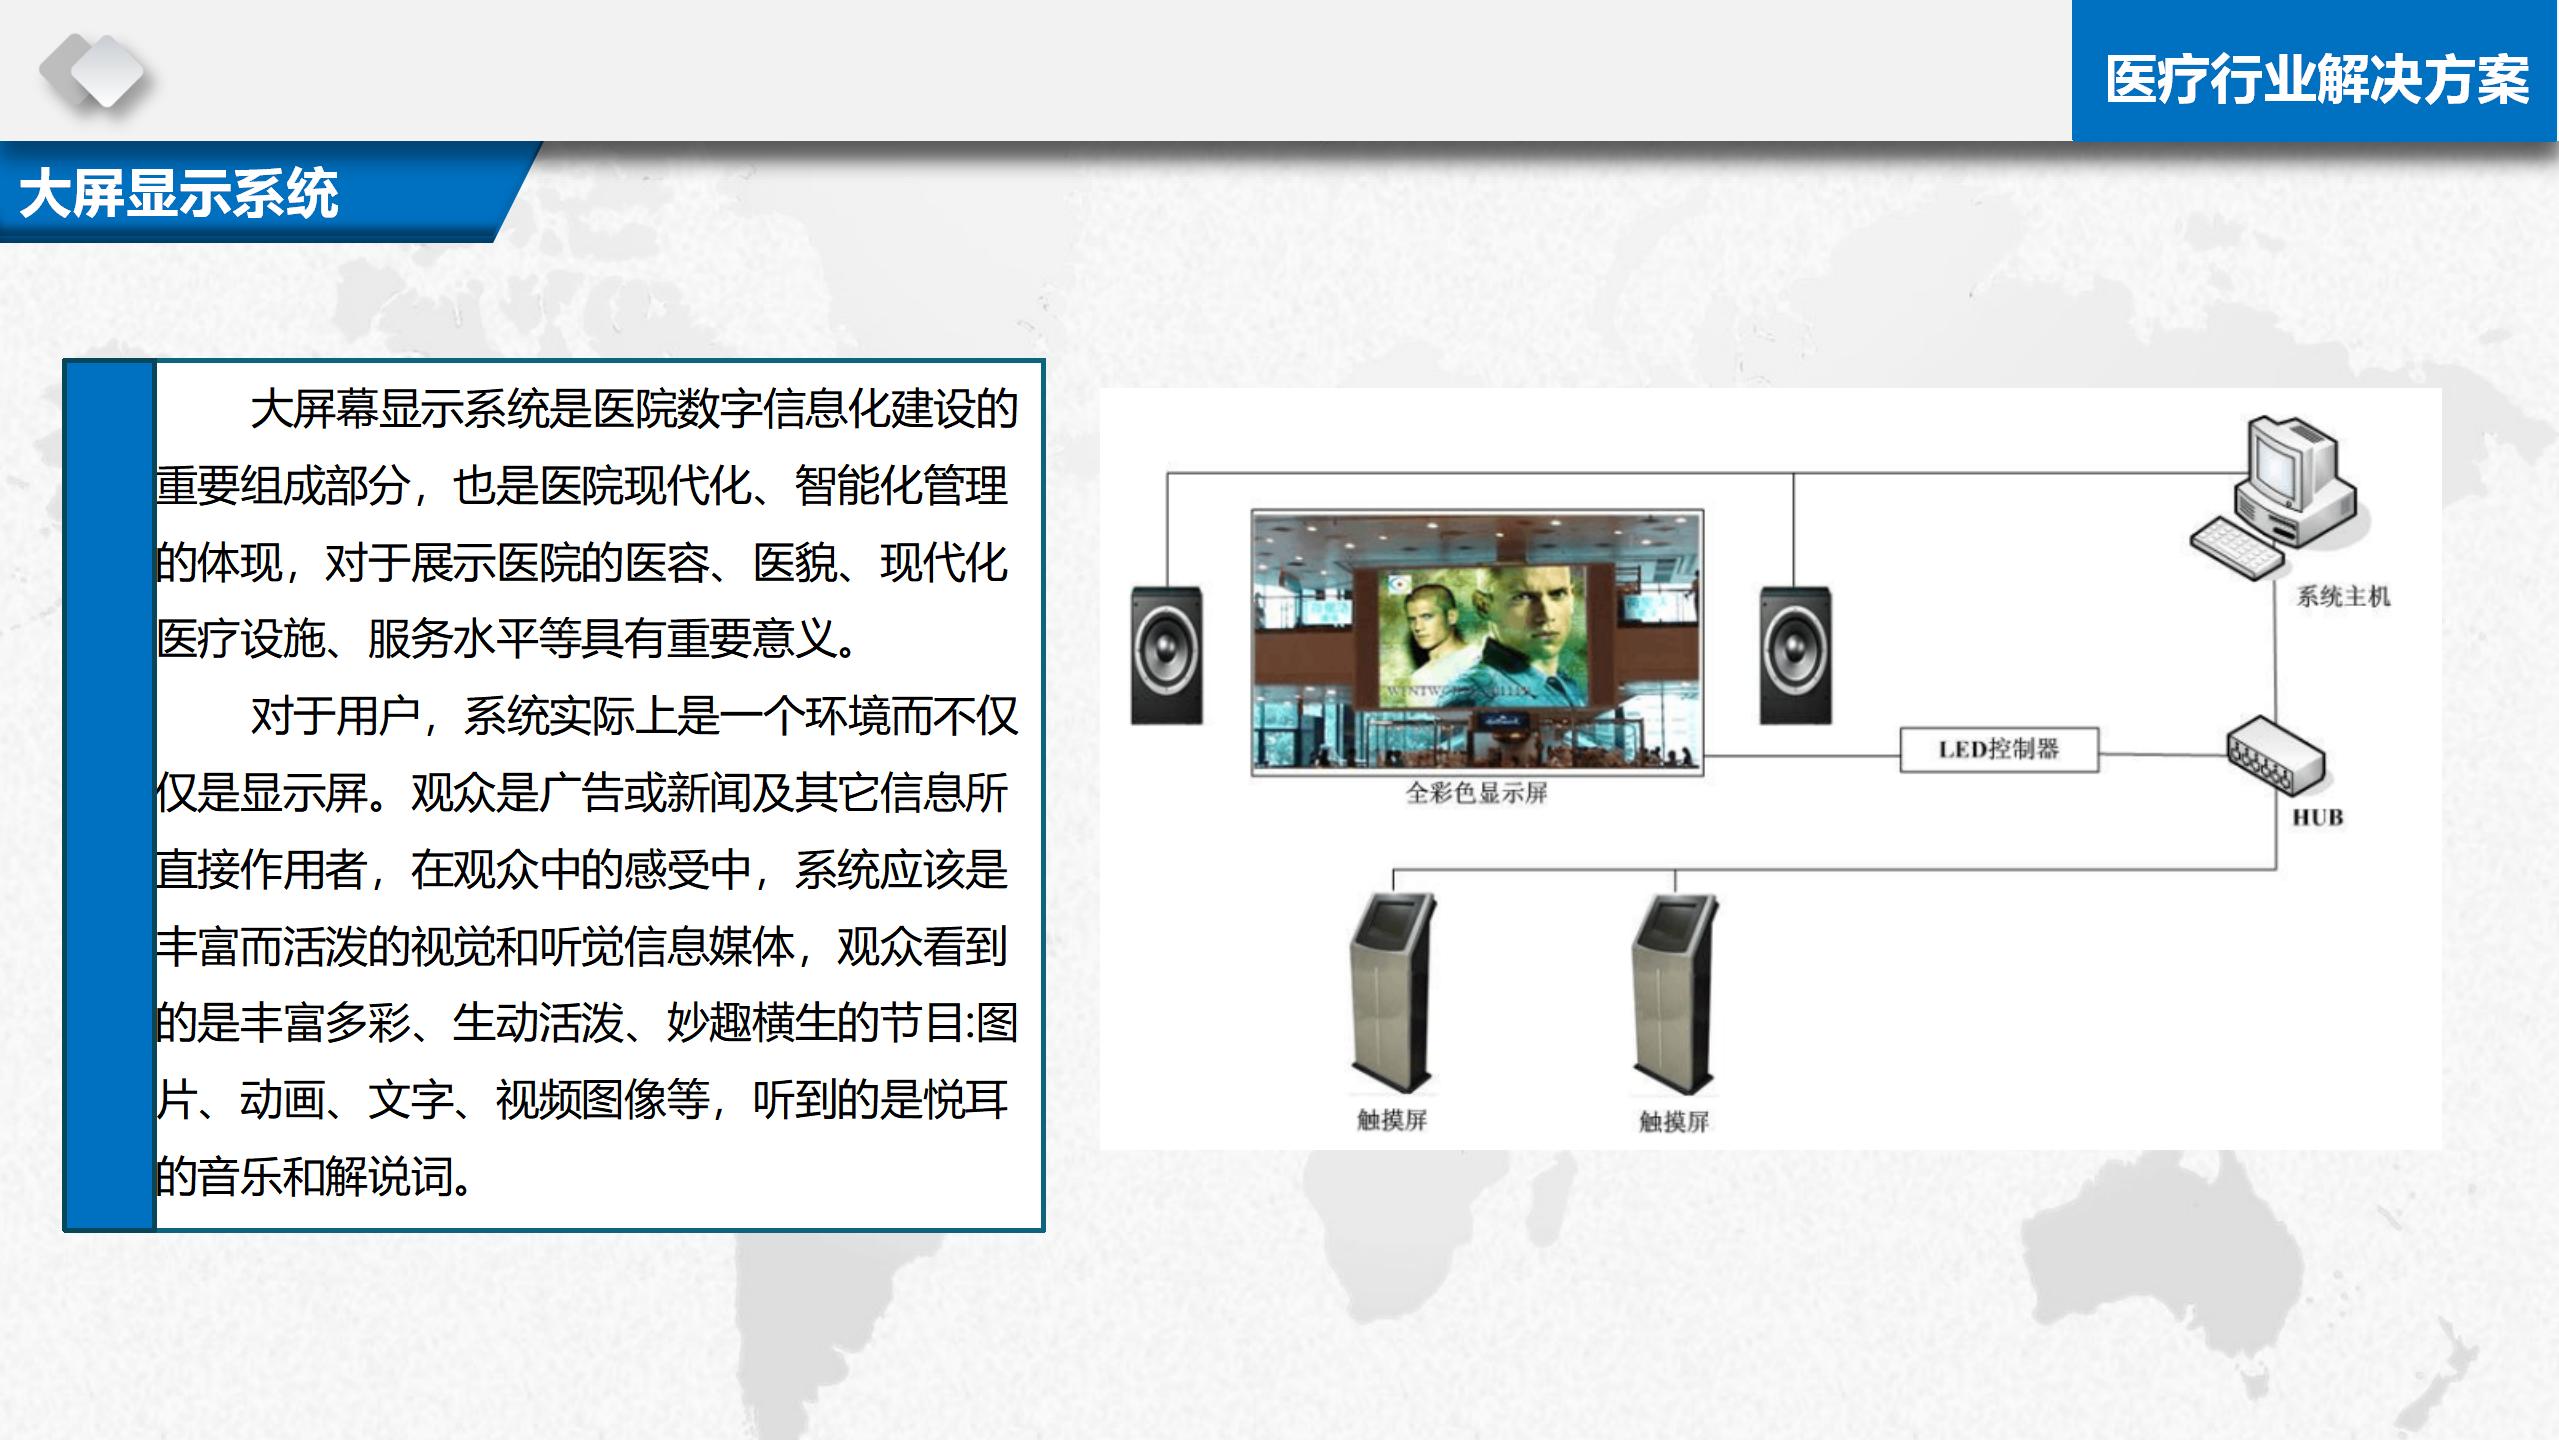2559x1440 pixels.
Task: Click the right 触摸屏 caption
Action: [x=1673, y=1121]
